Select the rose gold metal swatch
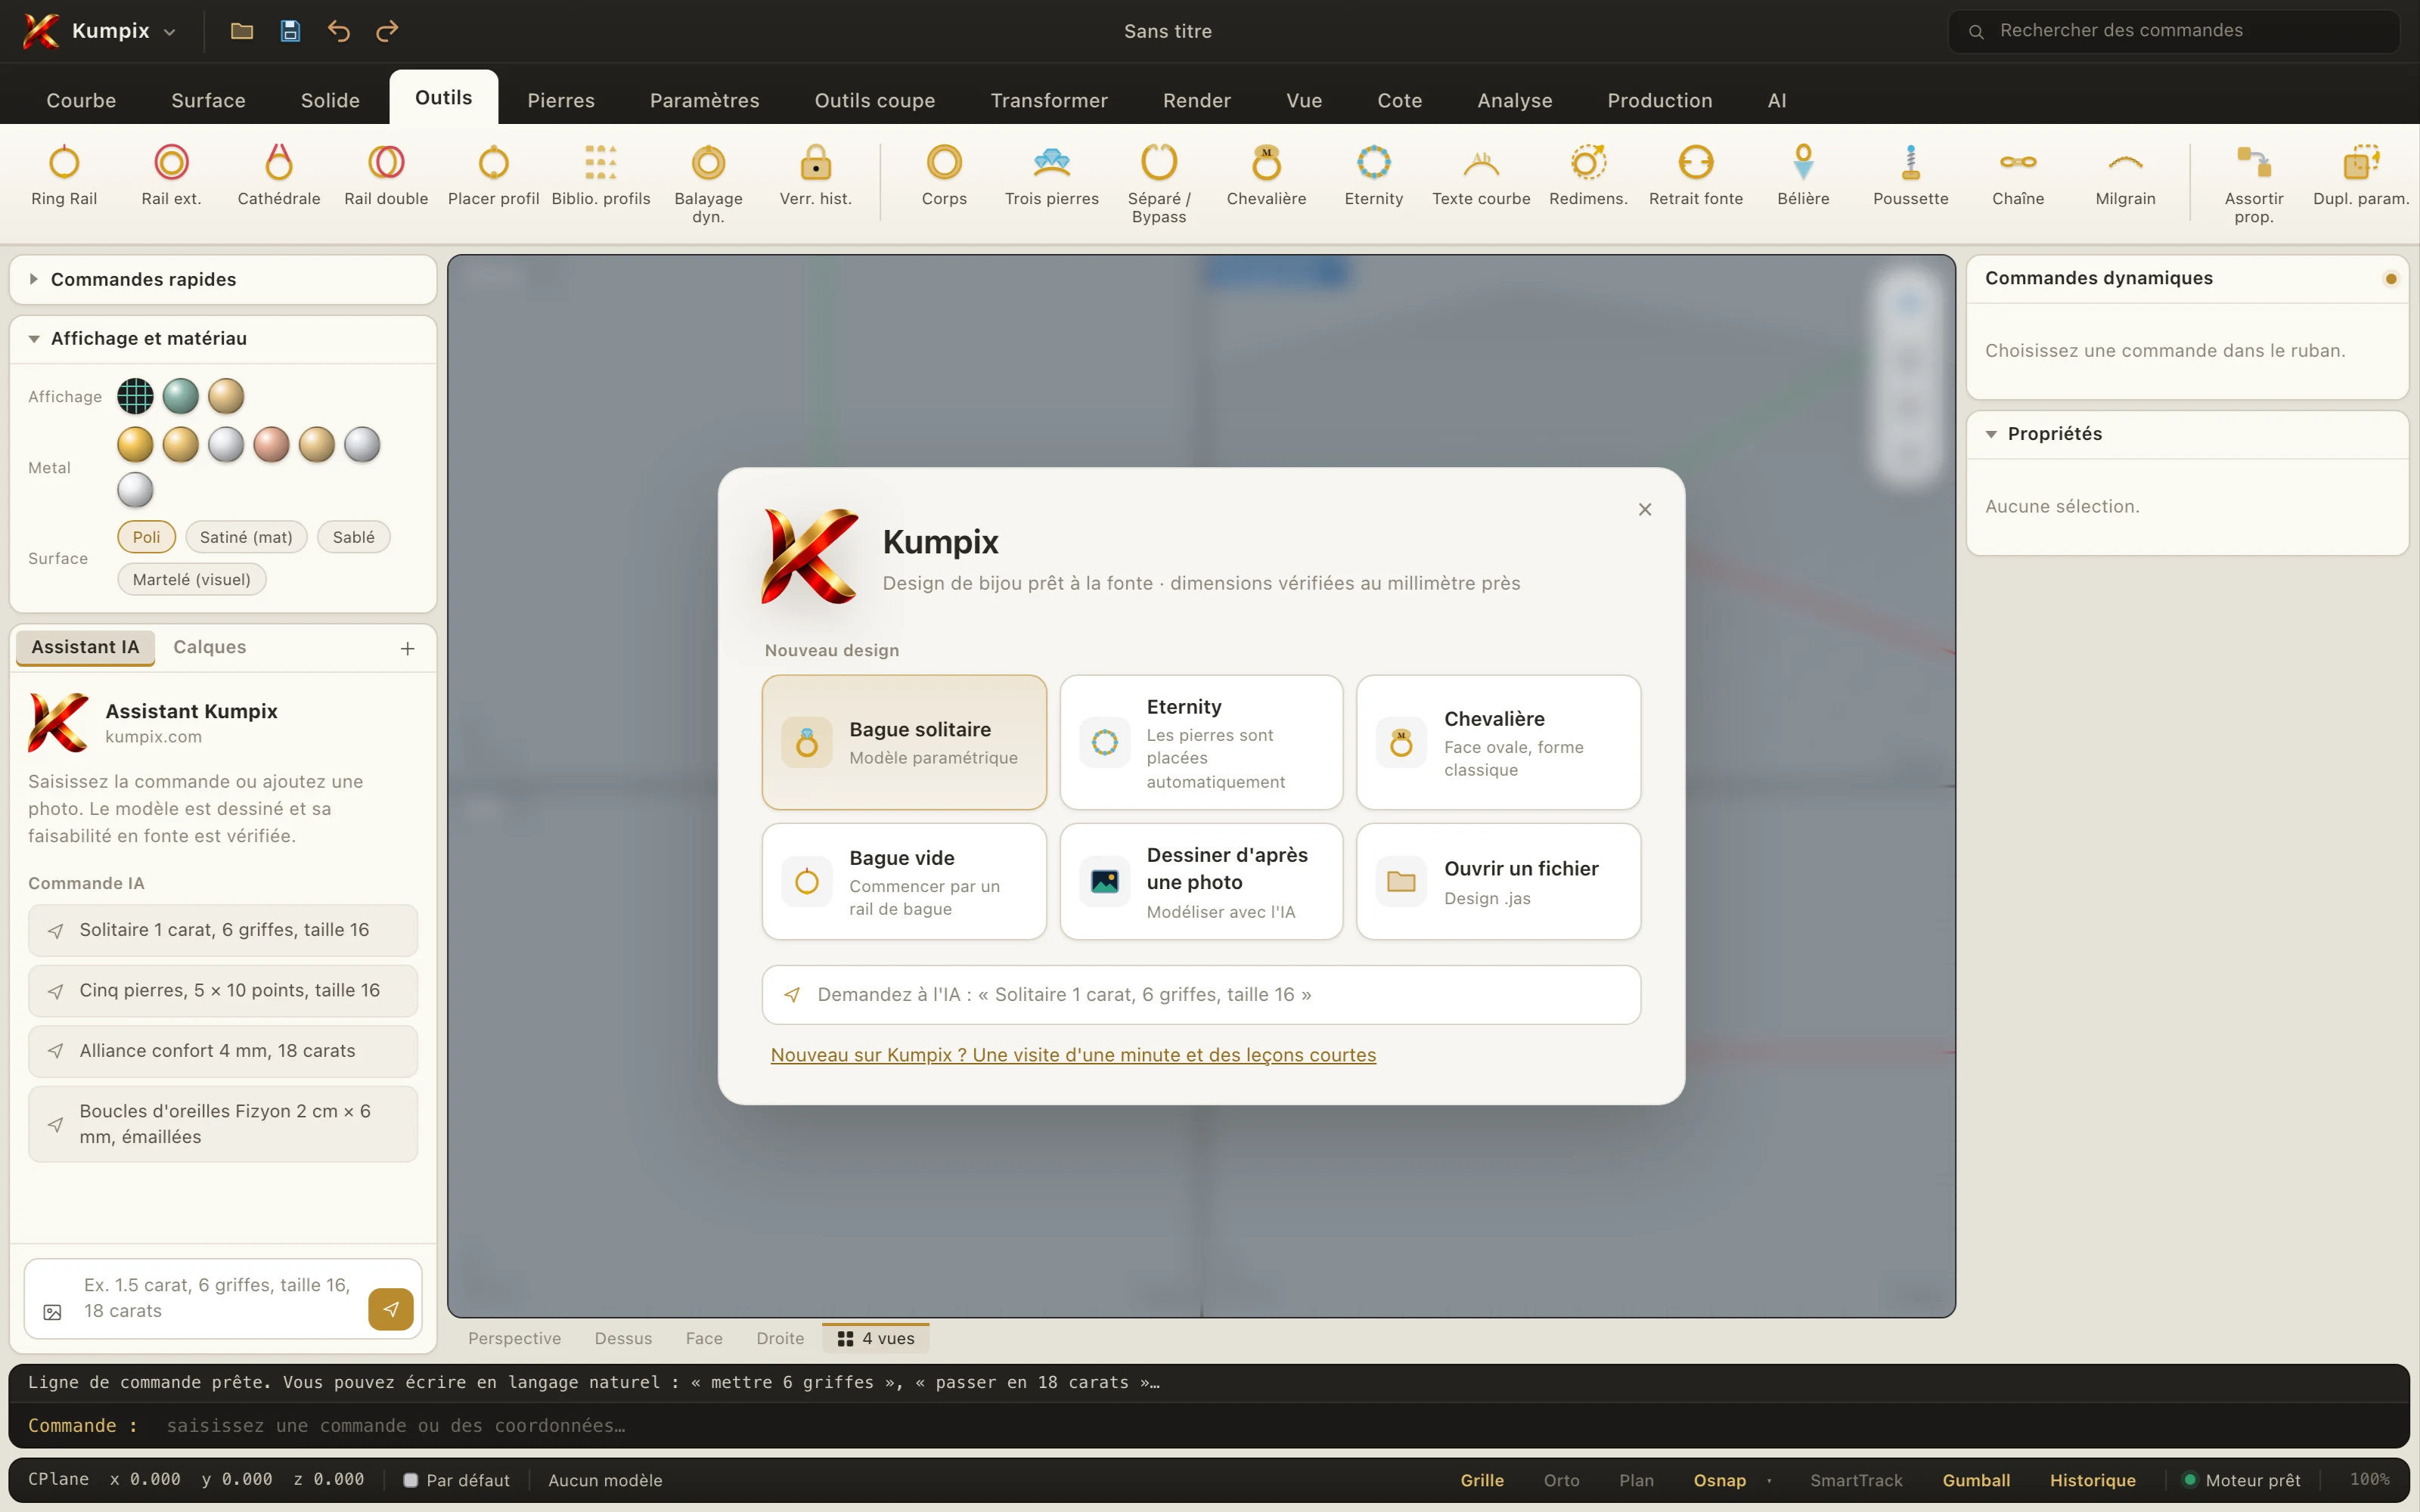The width and height of the screenshot is (2420, 1512). pyautogui.click(x=271, y=444)
